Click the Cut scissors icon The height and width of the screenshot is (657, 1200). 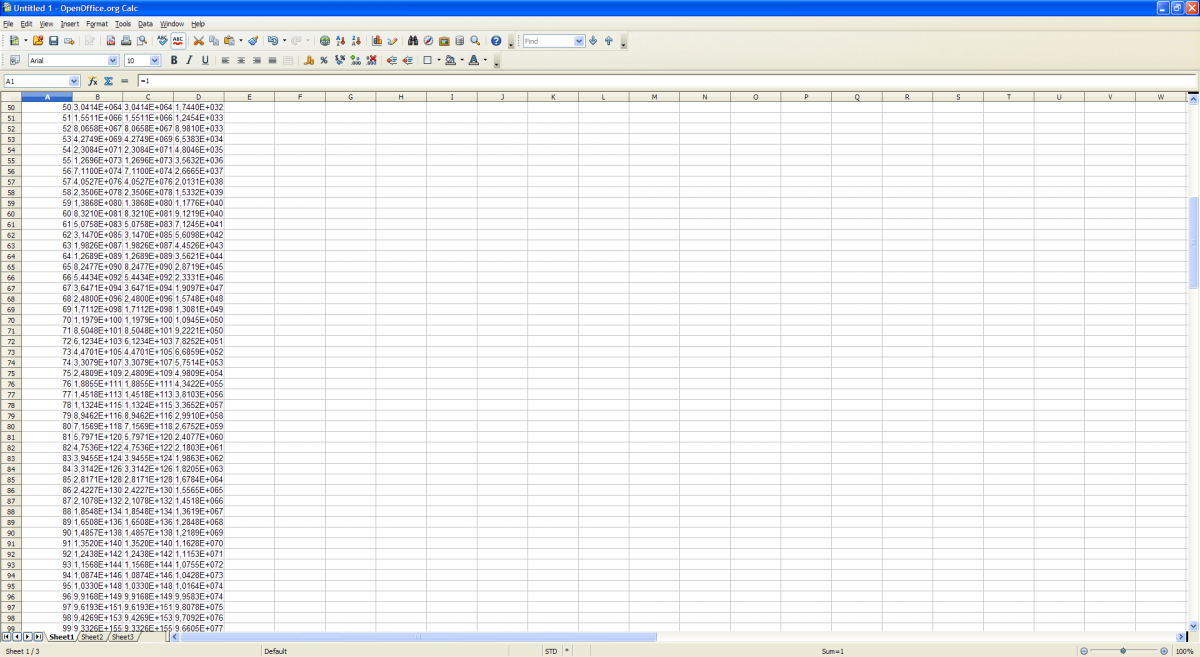[198, 41]
